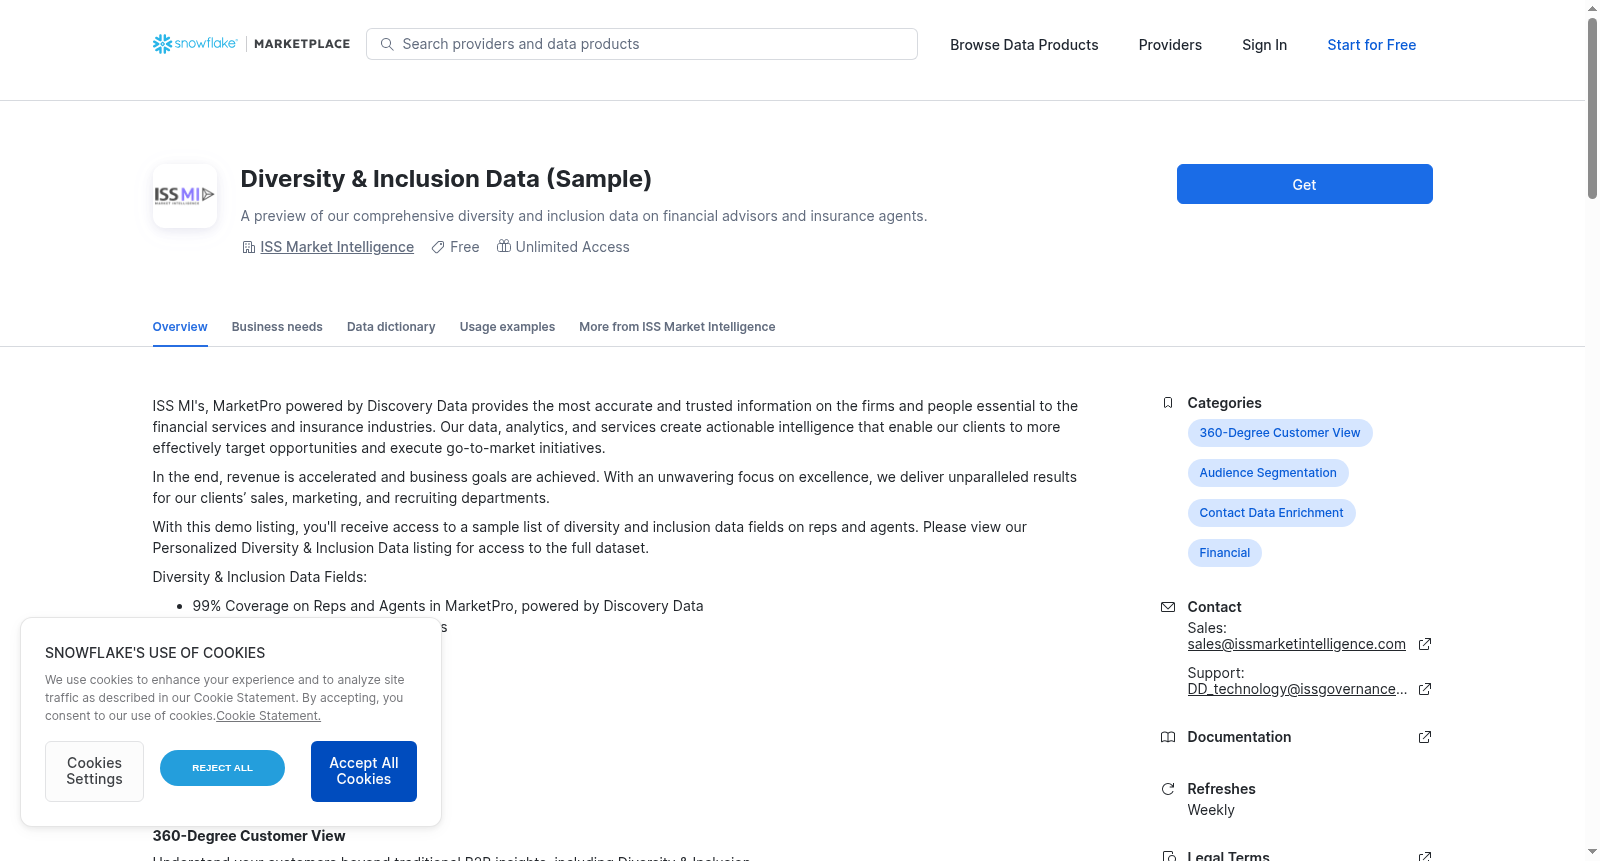Click the Refreshes circular arrow icon
This screenshot has width=1600, height=861.
(1167, 789)
